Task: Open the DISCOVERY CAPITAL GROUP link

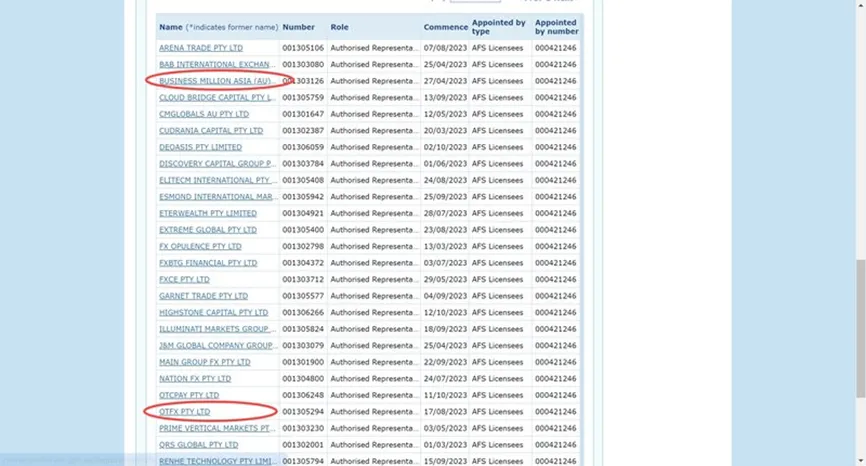Action: tap(217, 164)
